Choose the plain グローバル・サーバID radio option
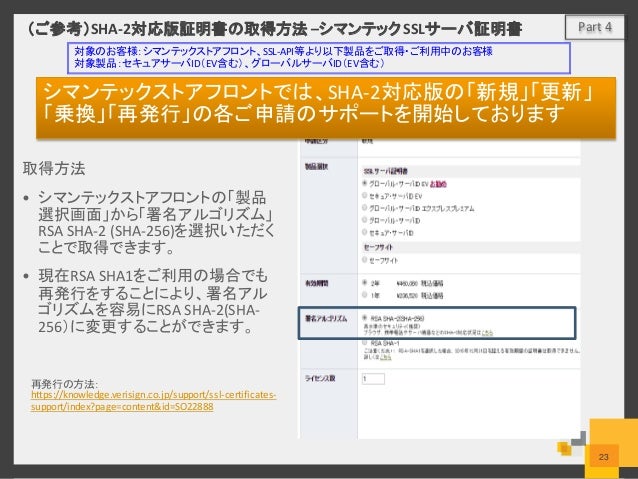This screenshot has width=638, height=479. 365,220
